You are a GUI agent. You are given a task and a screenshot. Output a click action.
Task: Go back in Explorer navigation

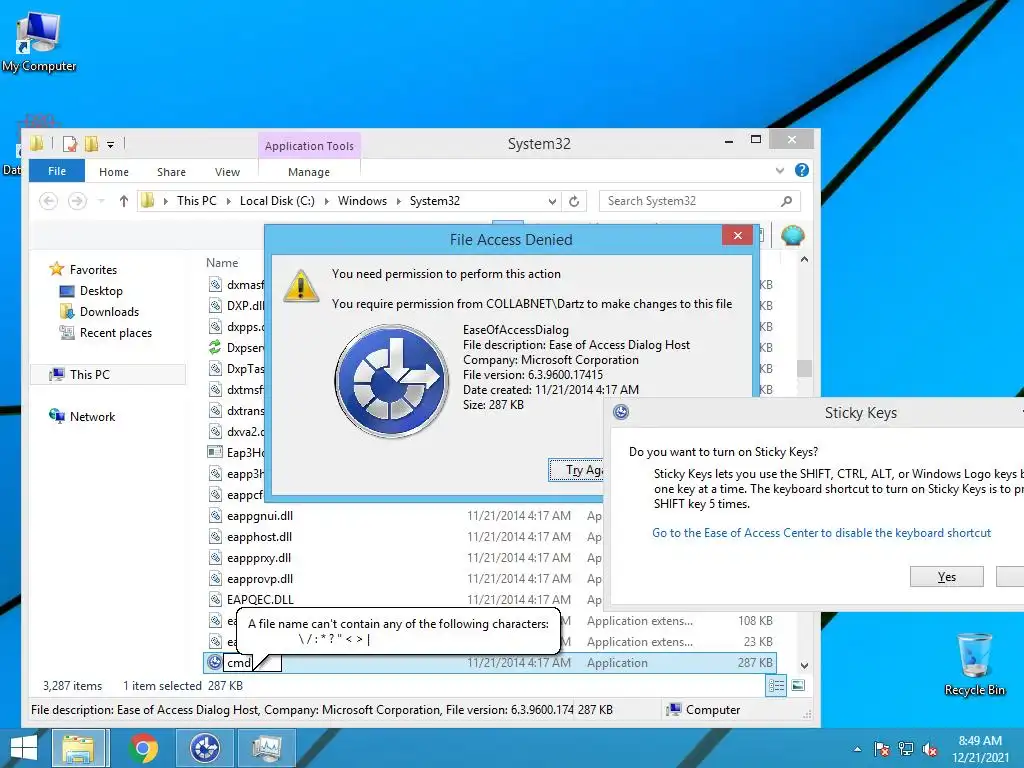[48, 201]
